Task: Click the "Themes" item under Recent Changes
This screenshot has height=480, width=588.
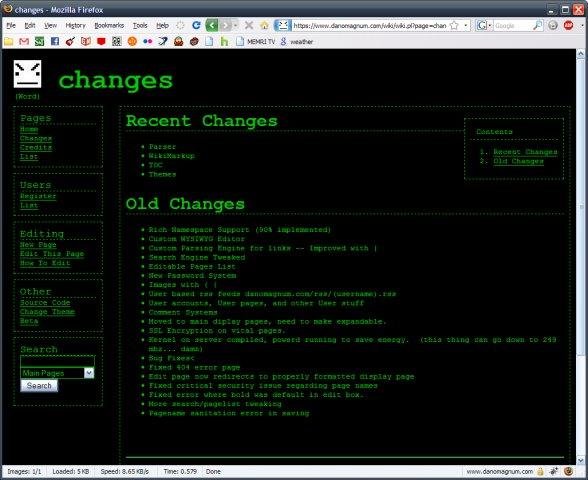Action: (162, 174)
